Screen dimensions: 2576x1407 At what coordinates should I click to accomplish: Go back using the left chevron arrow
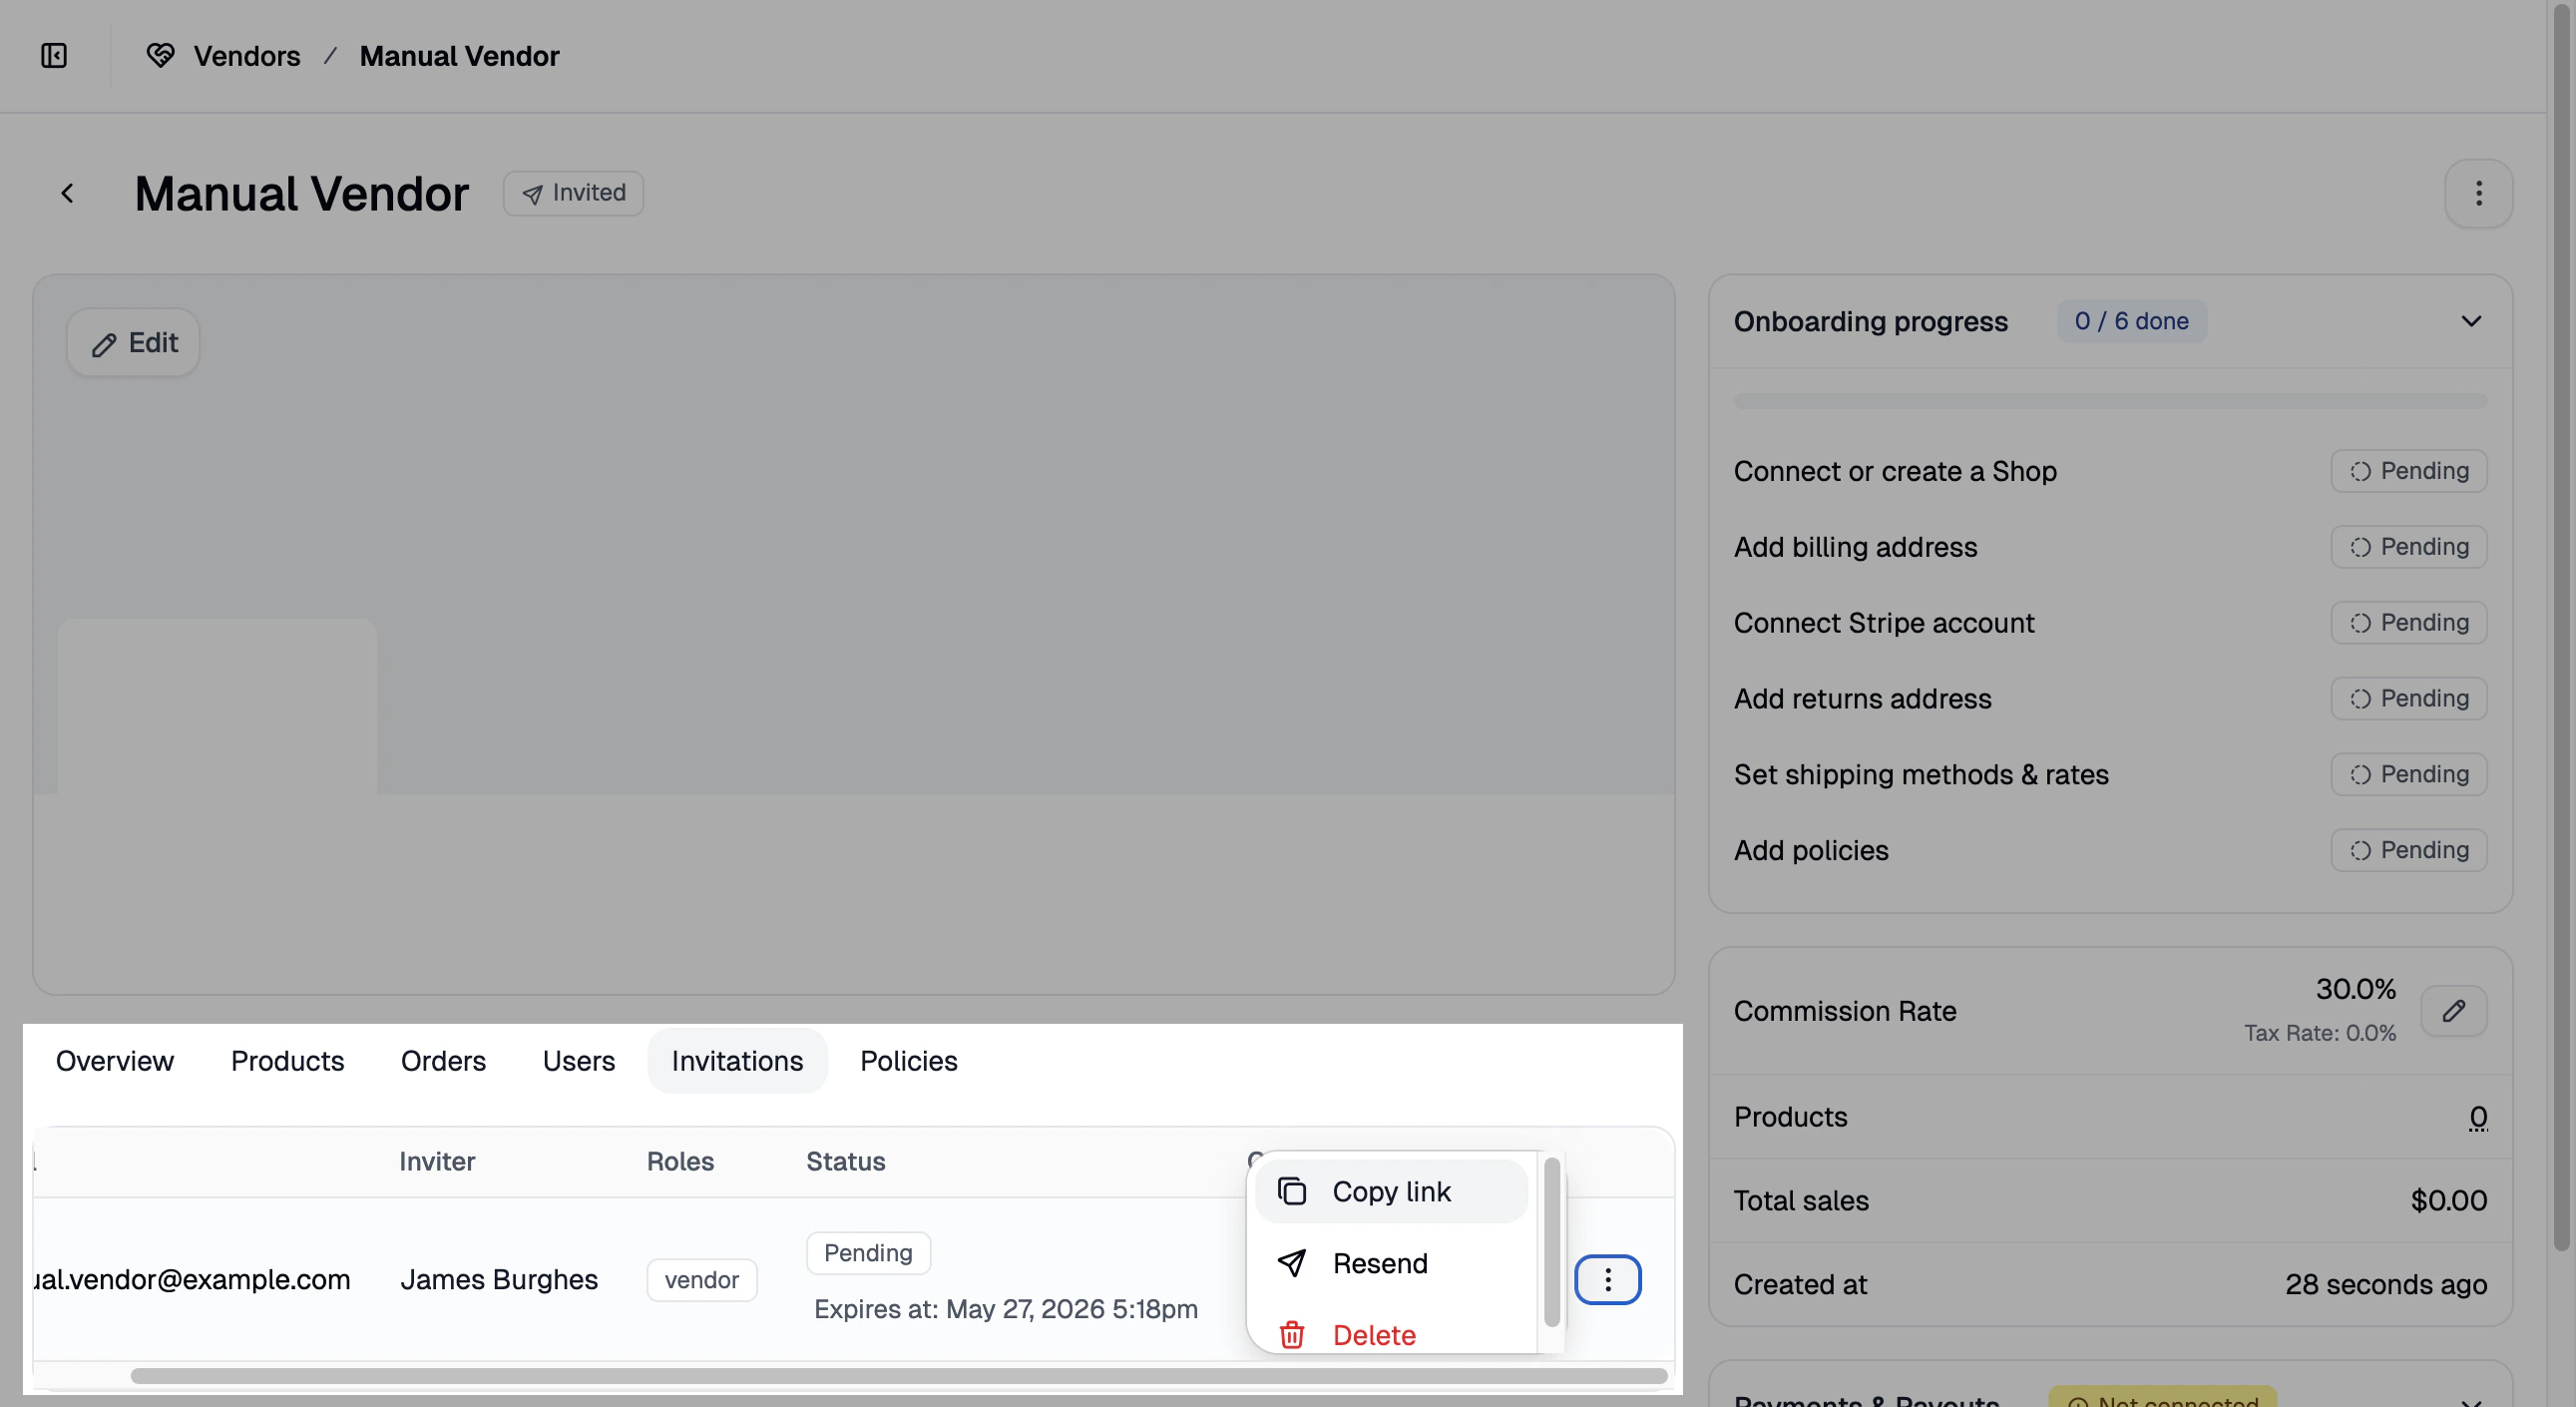(67, 193)
